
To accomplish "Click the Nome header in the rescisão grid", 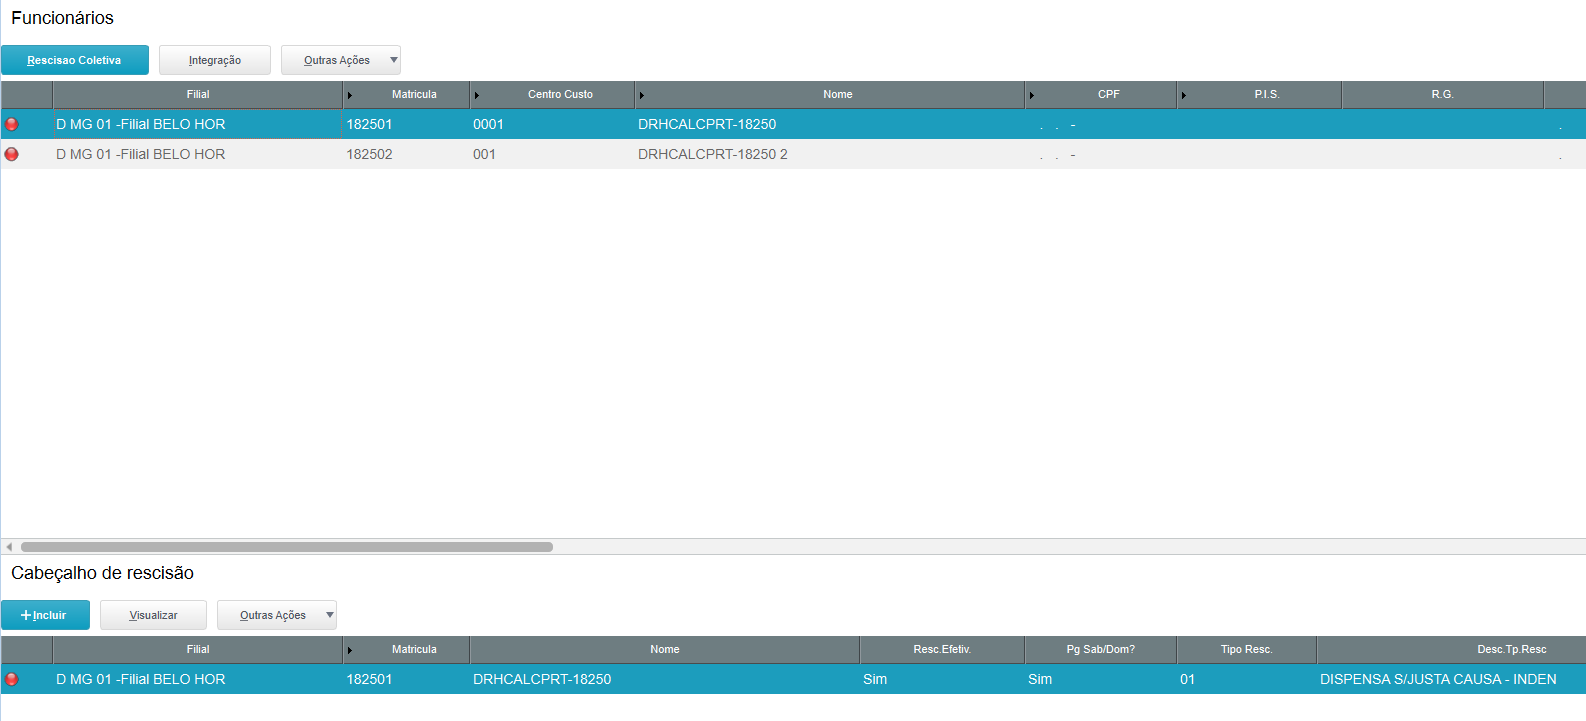I will coord(665,649).
